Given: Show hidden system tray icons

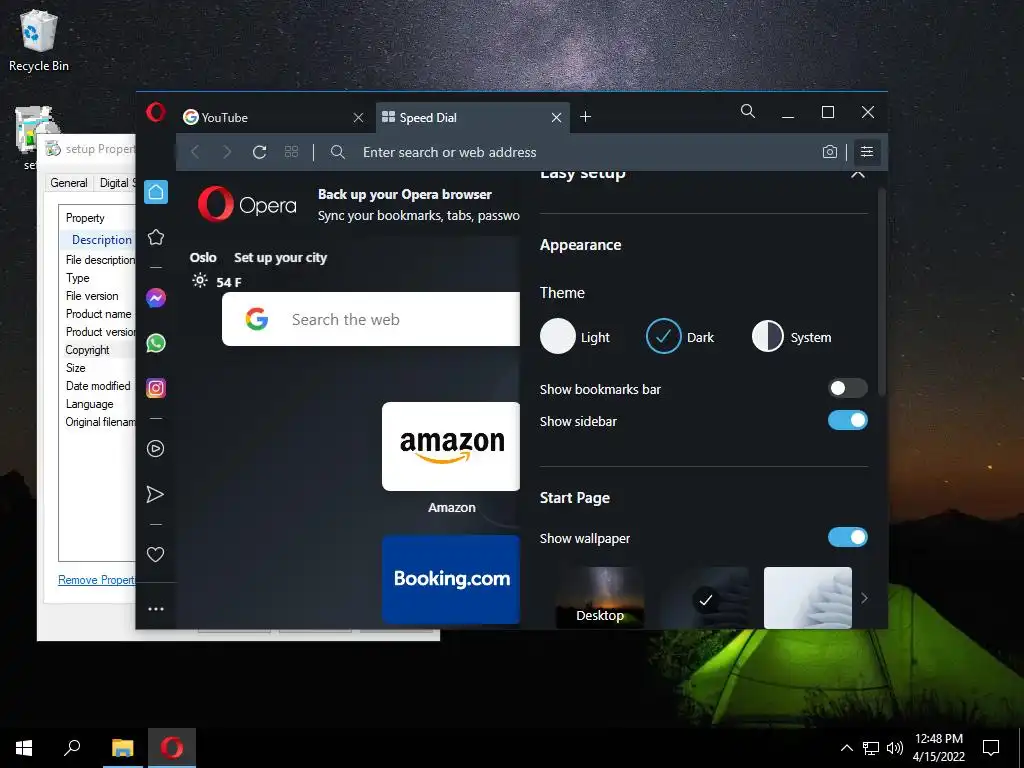Looking at the screenshot, I should (x=846, y=748).
